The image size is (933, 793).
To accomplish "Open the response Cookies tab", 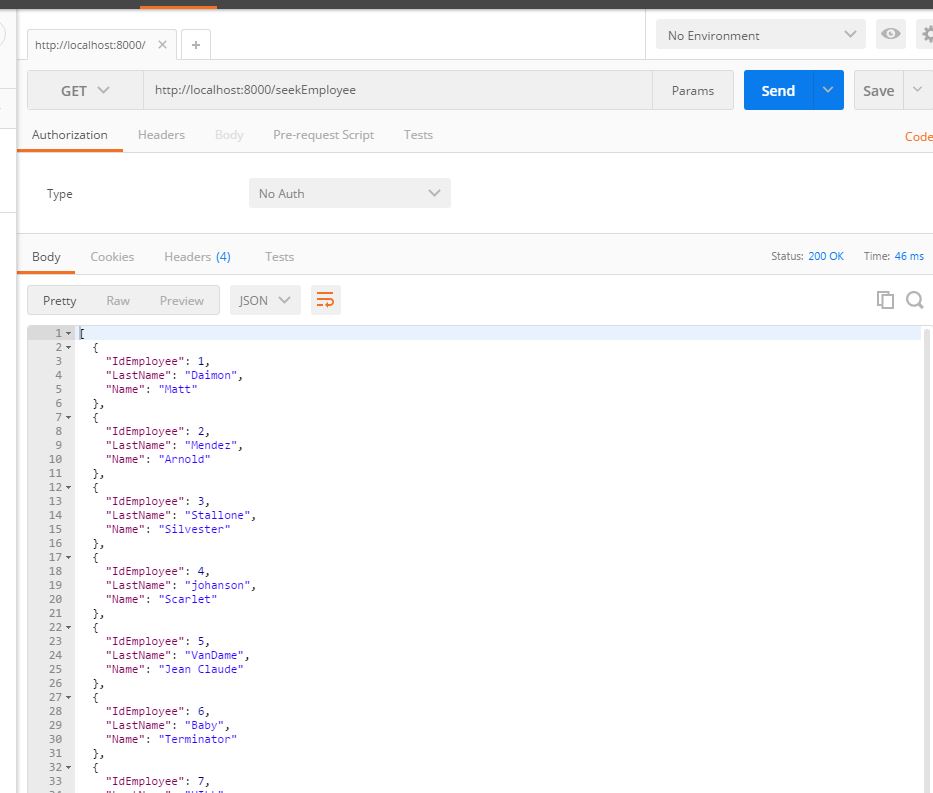I will (x=112, y=256).
